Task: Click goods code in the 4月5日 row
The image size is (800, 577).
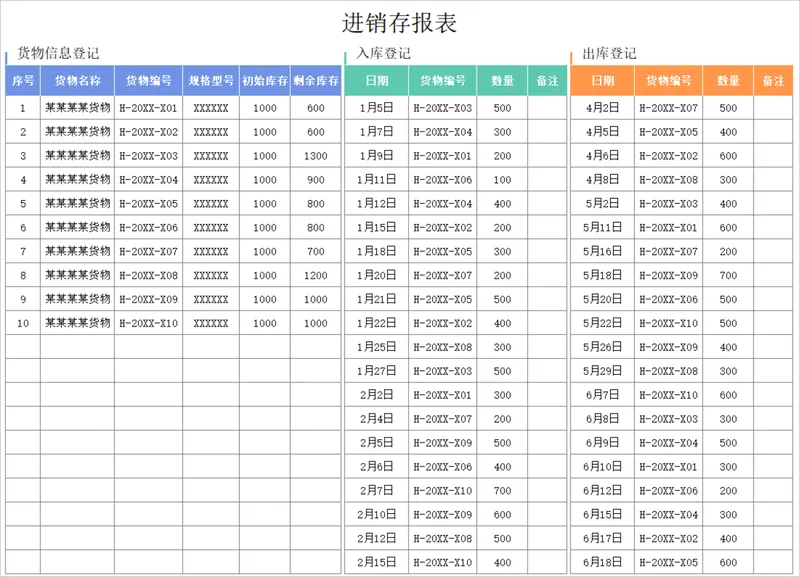Action: [x=668, y=132]
